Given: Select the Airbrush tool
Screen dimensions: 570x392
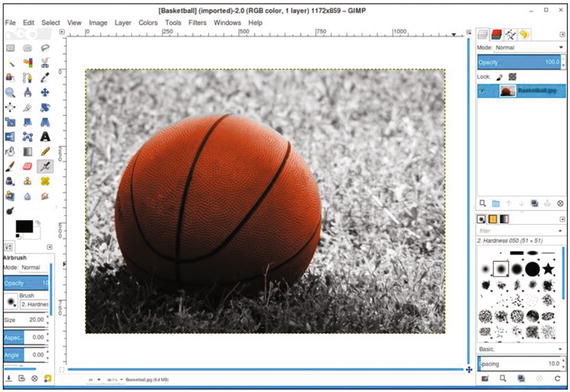Looking at the screenshot, I should 45,167.
